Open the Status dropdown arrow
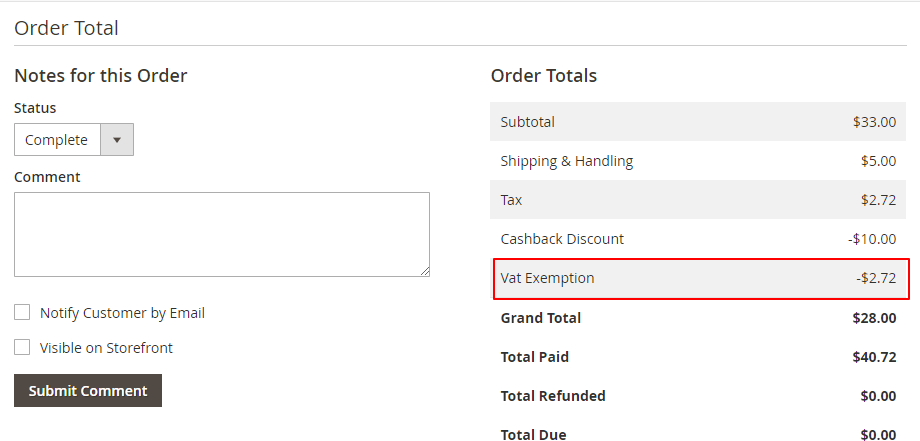Image resolution: width=920 pixels, height=441 pixels. pyautogui.click(x=117, y=140)
